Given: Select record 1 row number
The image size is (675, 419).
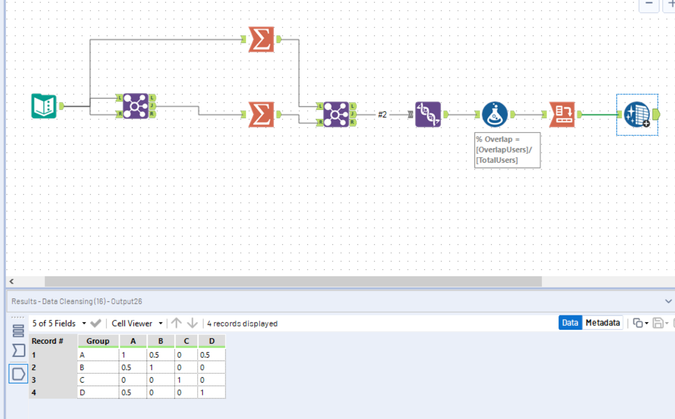Looking at the screenshot, I should point(53,355).
